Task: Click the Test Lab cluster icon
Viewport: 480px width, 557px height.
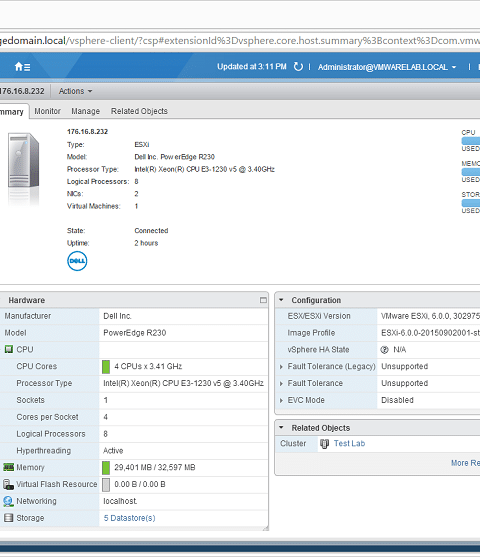Action: pos(324,444)
